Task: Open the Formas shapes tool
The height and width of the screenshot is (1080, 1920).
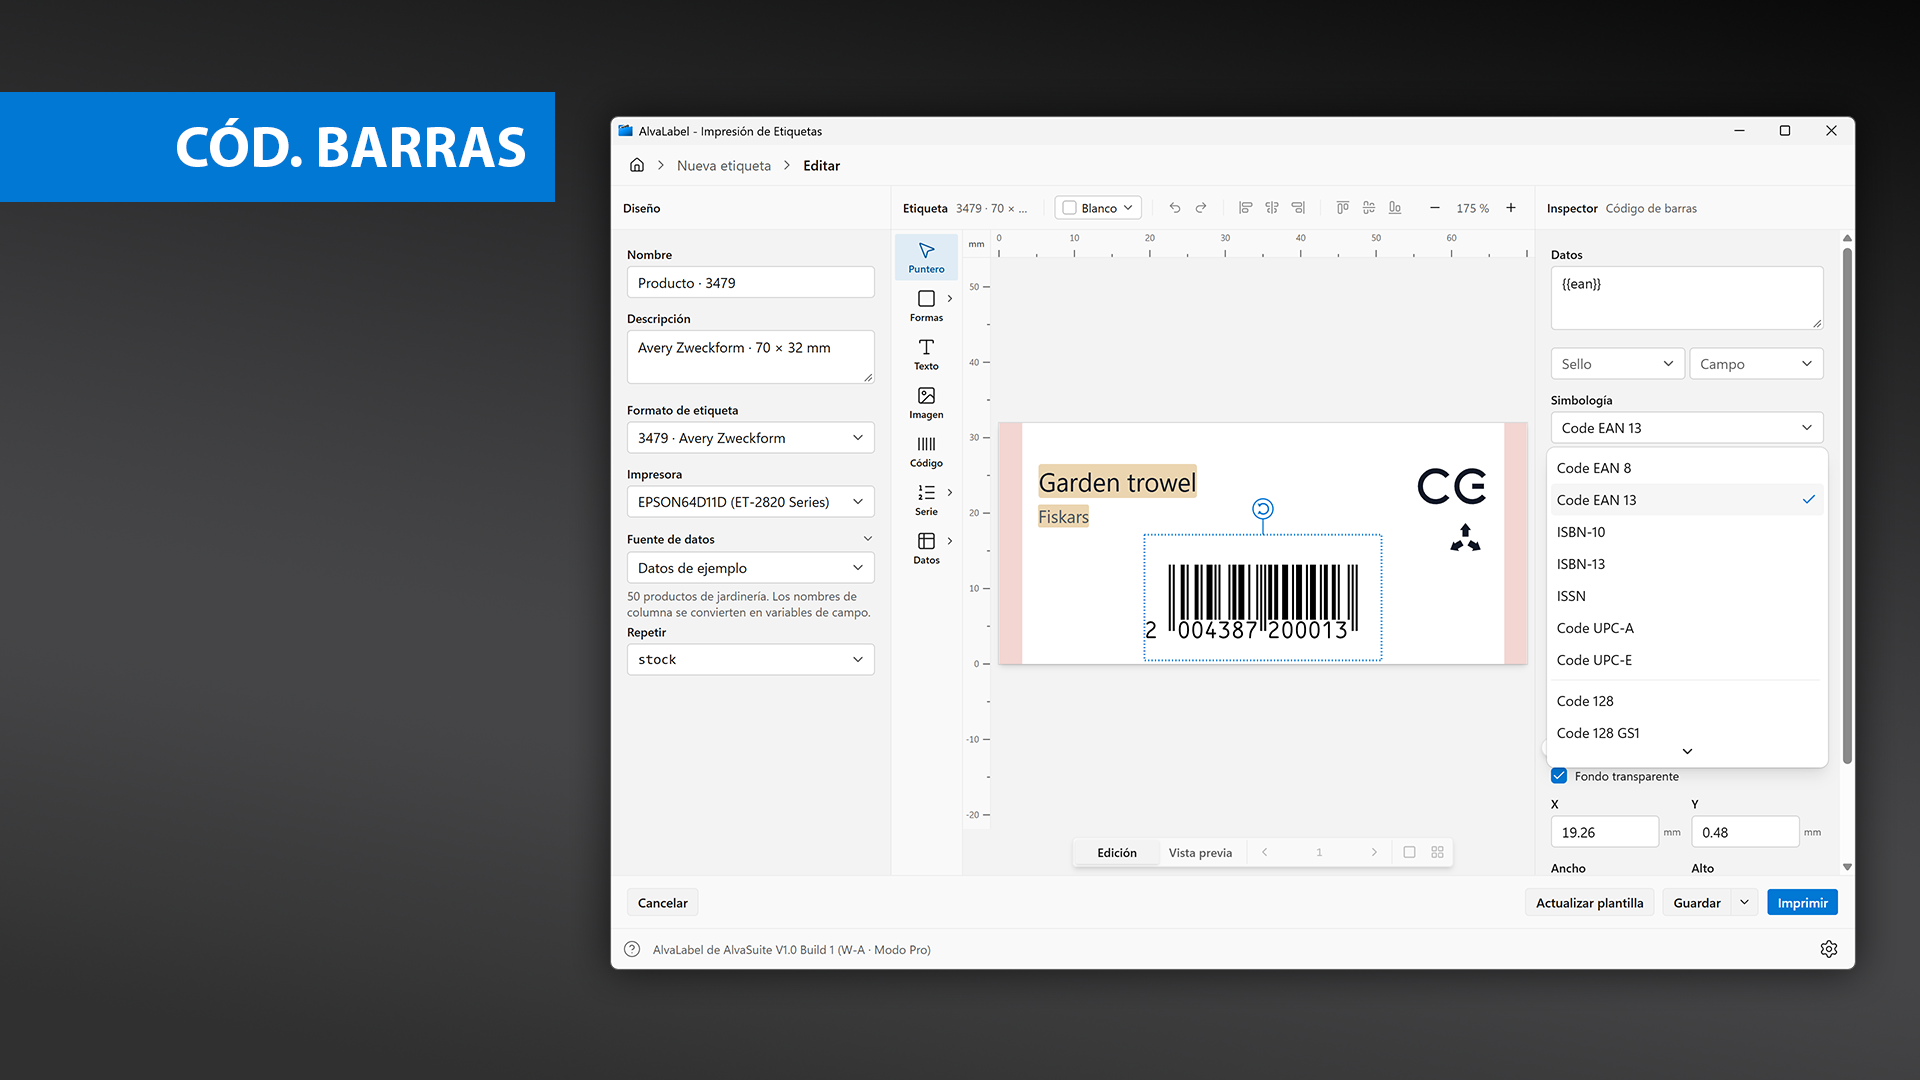Action: coord(926,306)
